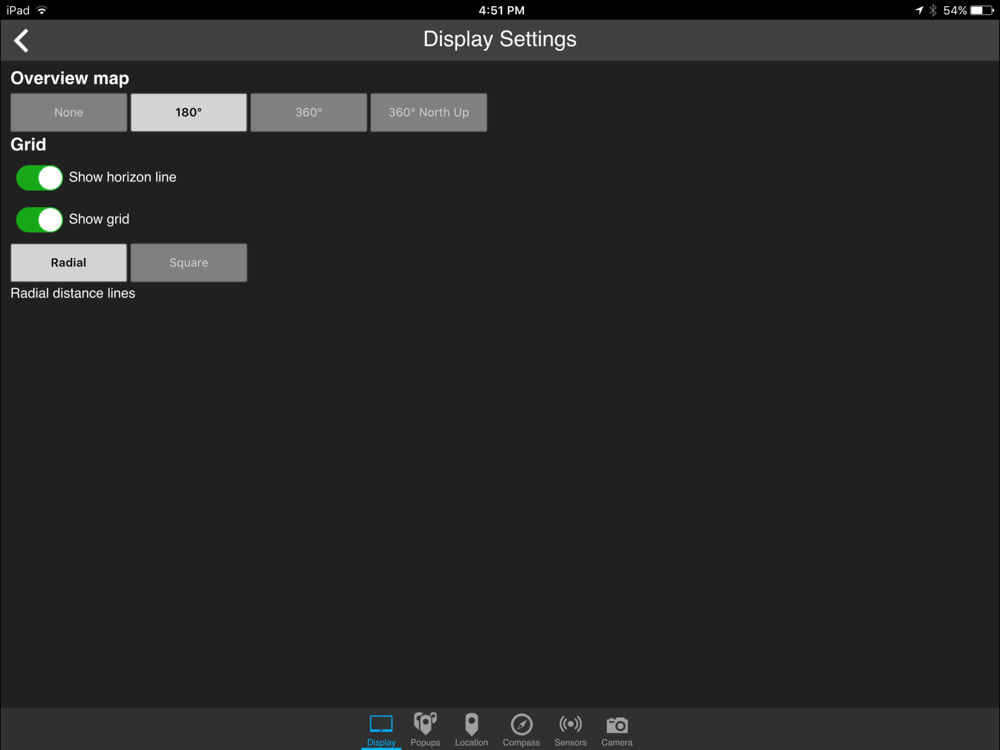1000x750 pixels.
Task: Tap the battery indicator in status bar
Action: (x=982, y=10)
